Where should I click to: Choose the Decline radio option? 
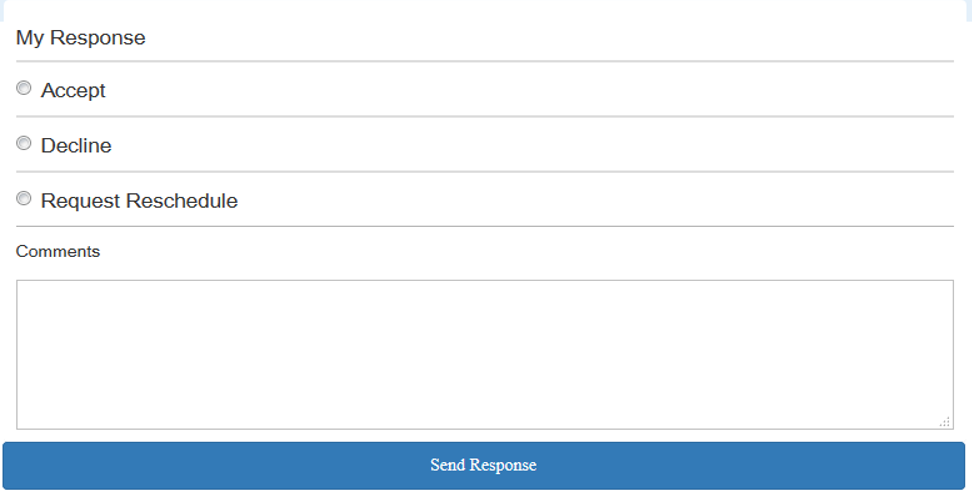(24, 144)
